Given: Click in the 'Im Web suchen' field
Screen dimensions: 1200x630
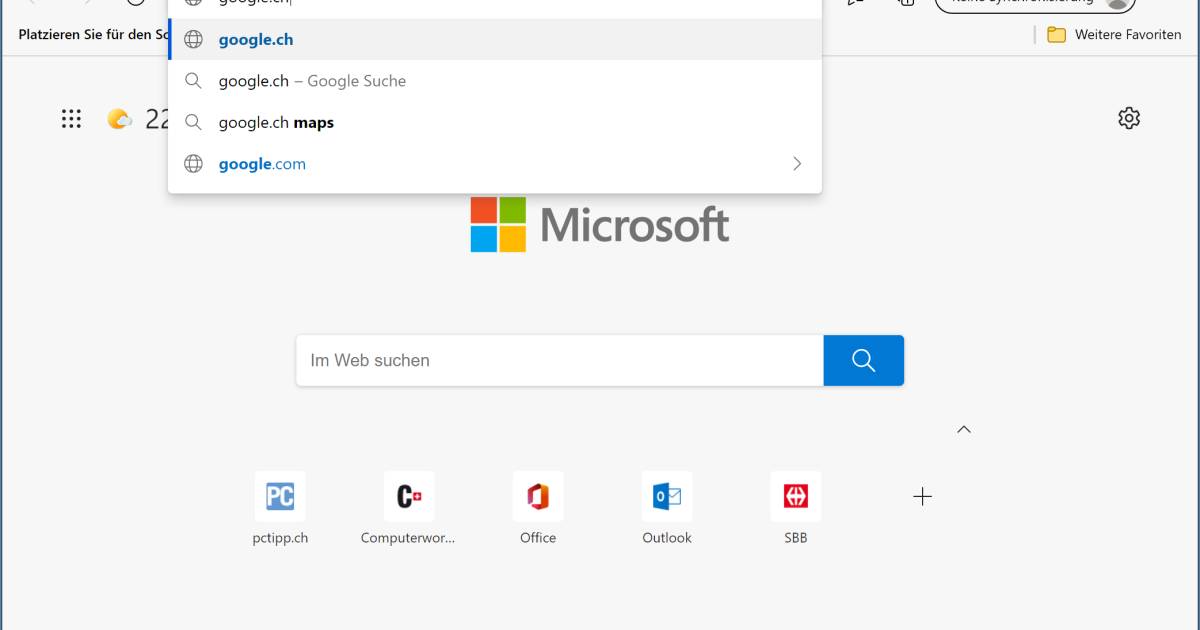Looking at the screenshot, I should coord(560,360).
